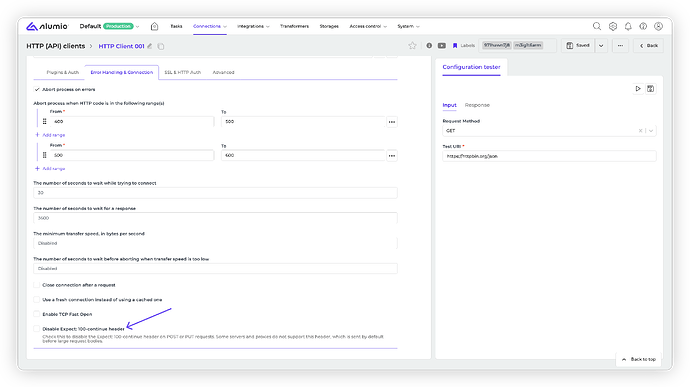The image size is (690, 387).
Task: Mark this client as favorite with the star
Action: [x=412, y=45]
